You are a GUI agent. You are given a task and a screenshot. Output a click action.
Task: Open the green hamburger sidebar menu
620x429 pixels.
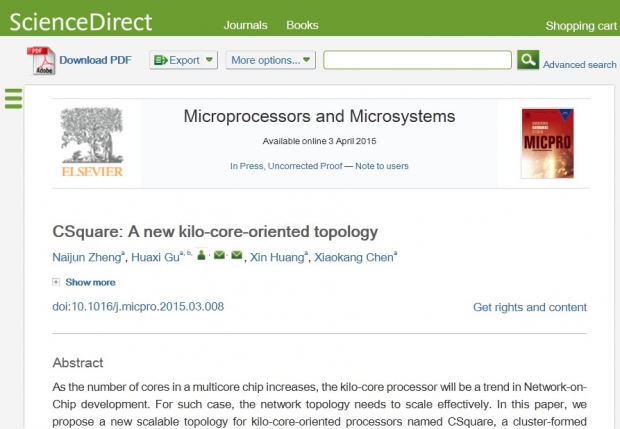(x=13, y=98)
